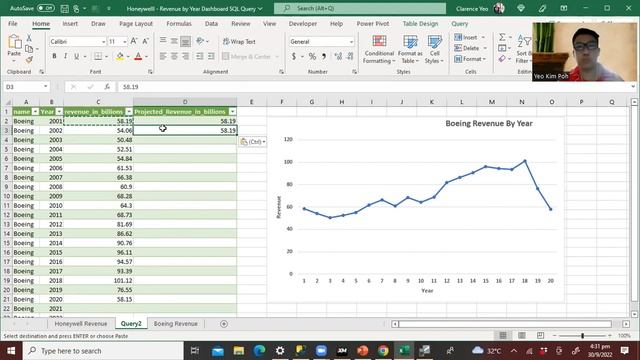
Task: Increase font size with A-up icon
Action: 134,41
